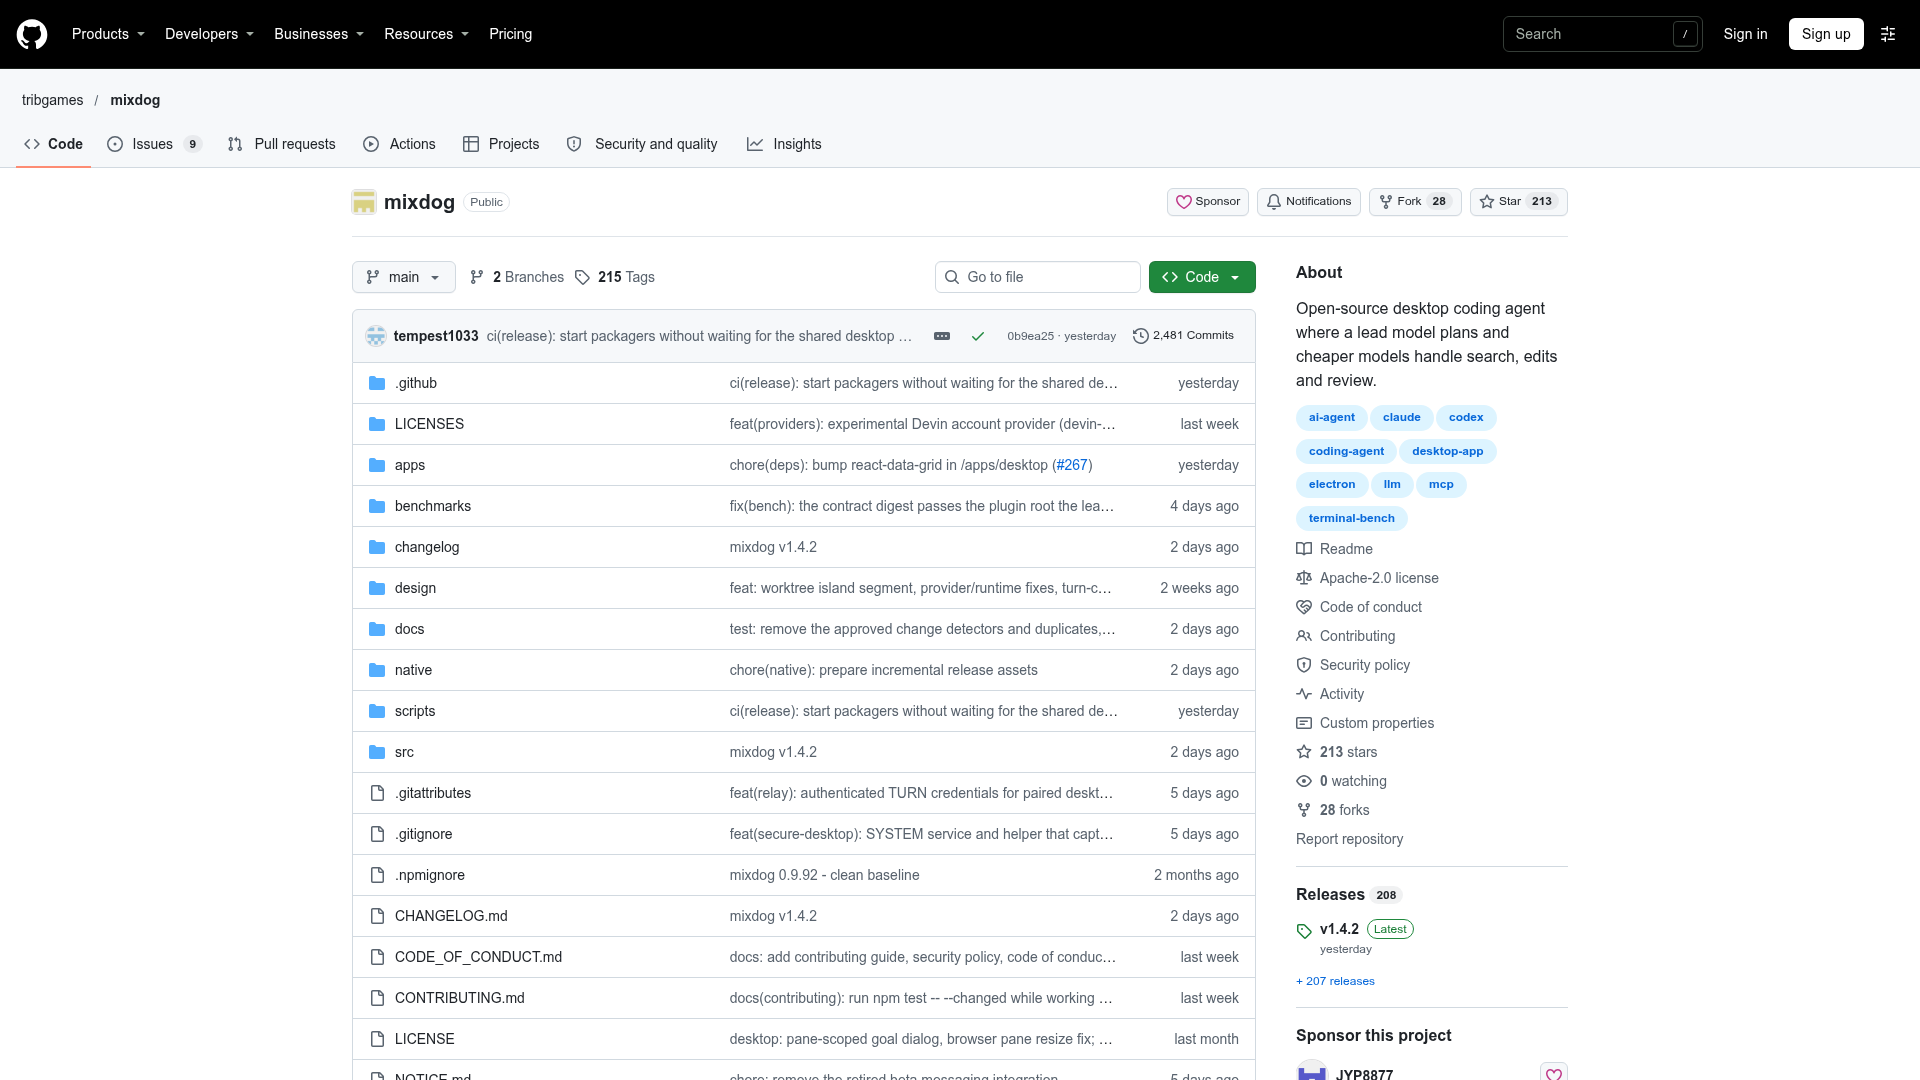This screenshot has width=1920, height=1080.
Task: Click the file icon beside CHANGELOG.md
Action: point(377,916)
